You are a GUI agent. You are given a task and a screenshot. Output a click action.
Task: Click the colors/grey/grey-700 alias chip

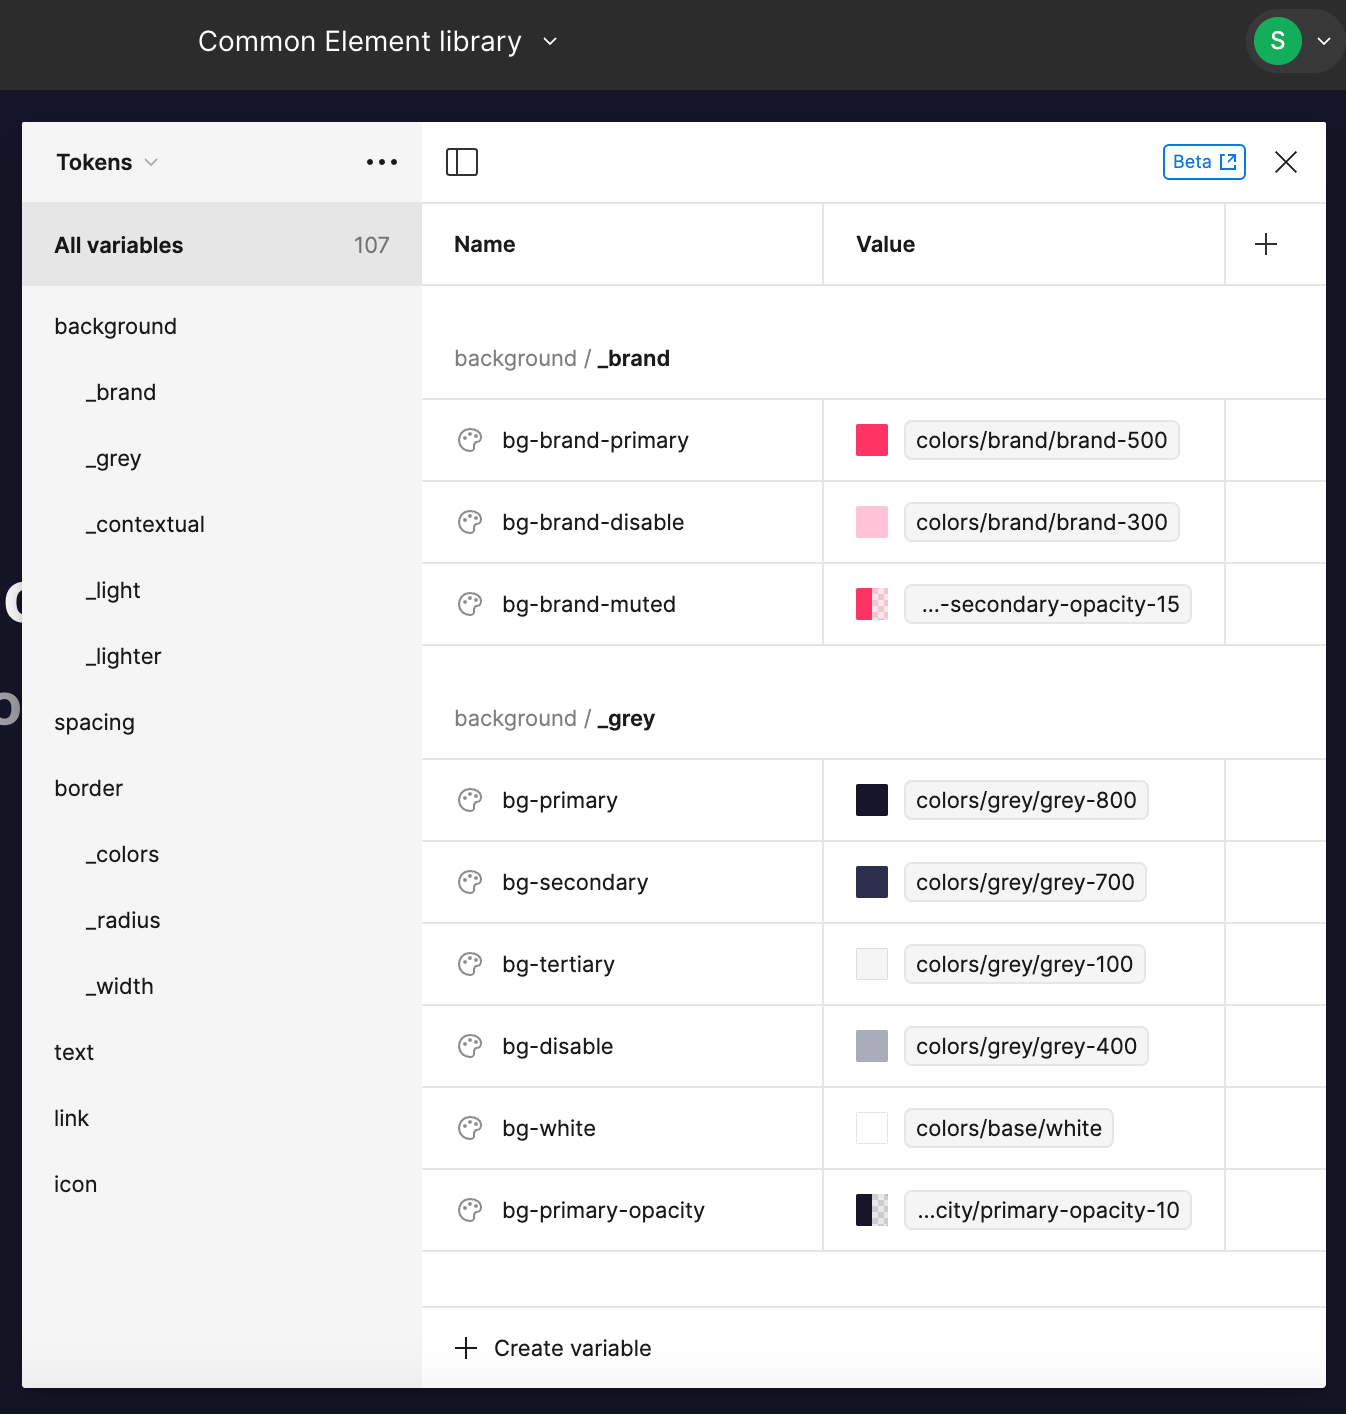tap(1025, 882)
